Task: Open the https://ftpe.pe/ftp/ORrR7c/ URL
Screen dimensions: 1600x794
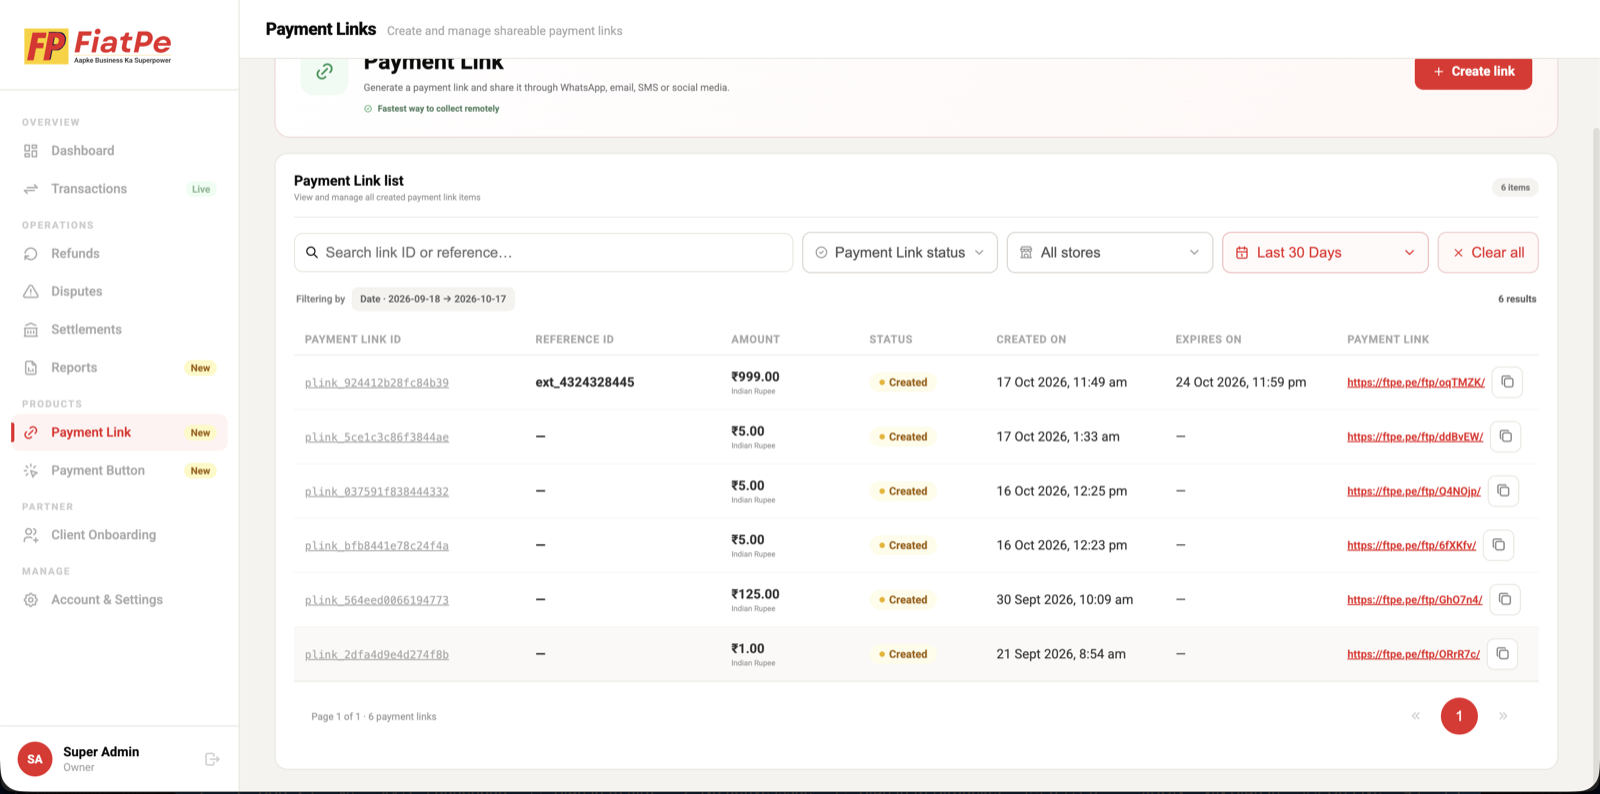Action: click(x=1413, y=655)
